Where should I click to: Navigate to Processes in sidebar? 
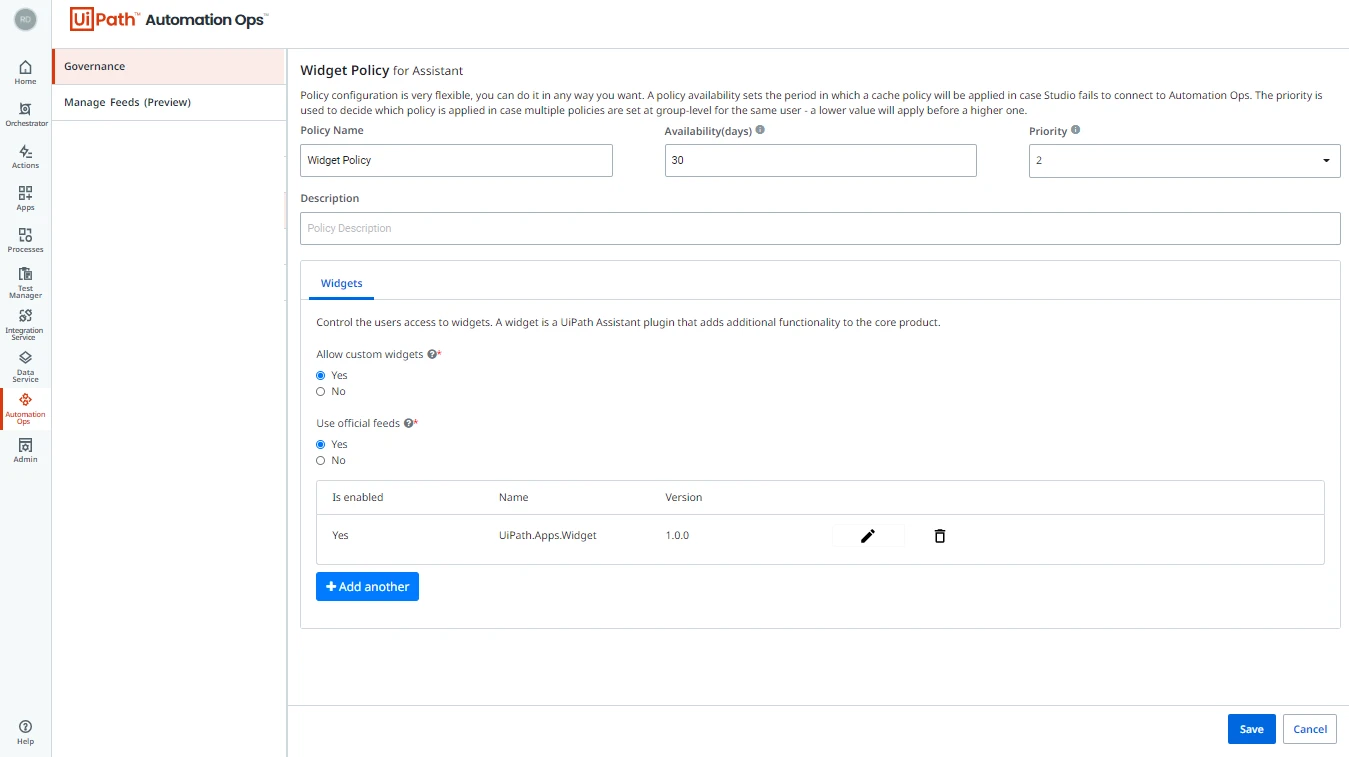(25, 240)
